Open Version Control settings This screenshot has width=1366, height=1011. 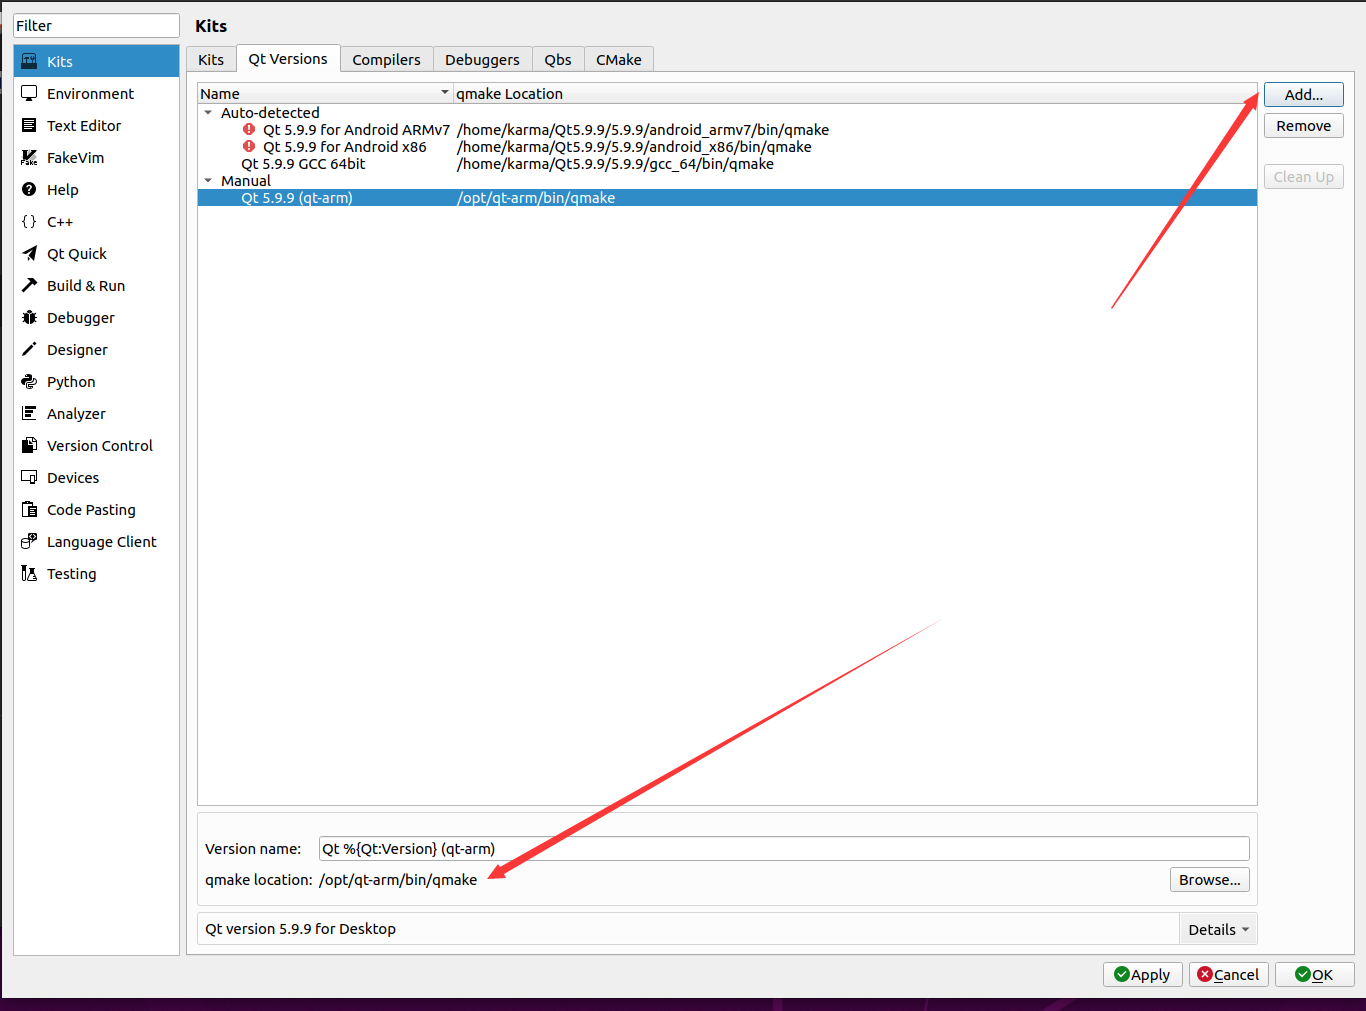(100, 445)
